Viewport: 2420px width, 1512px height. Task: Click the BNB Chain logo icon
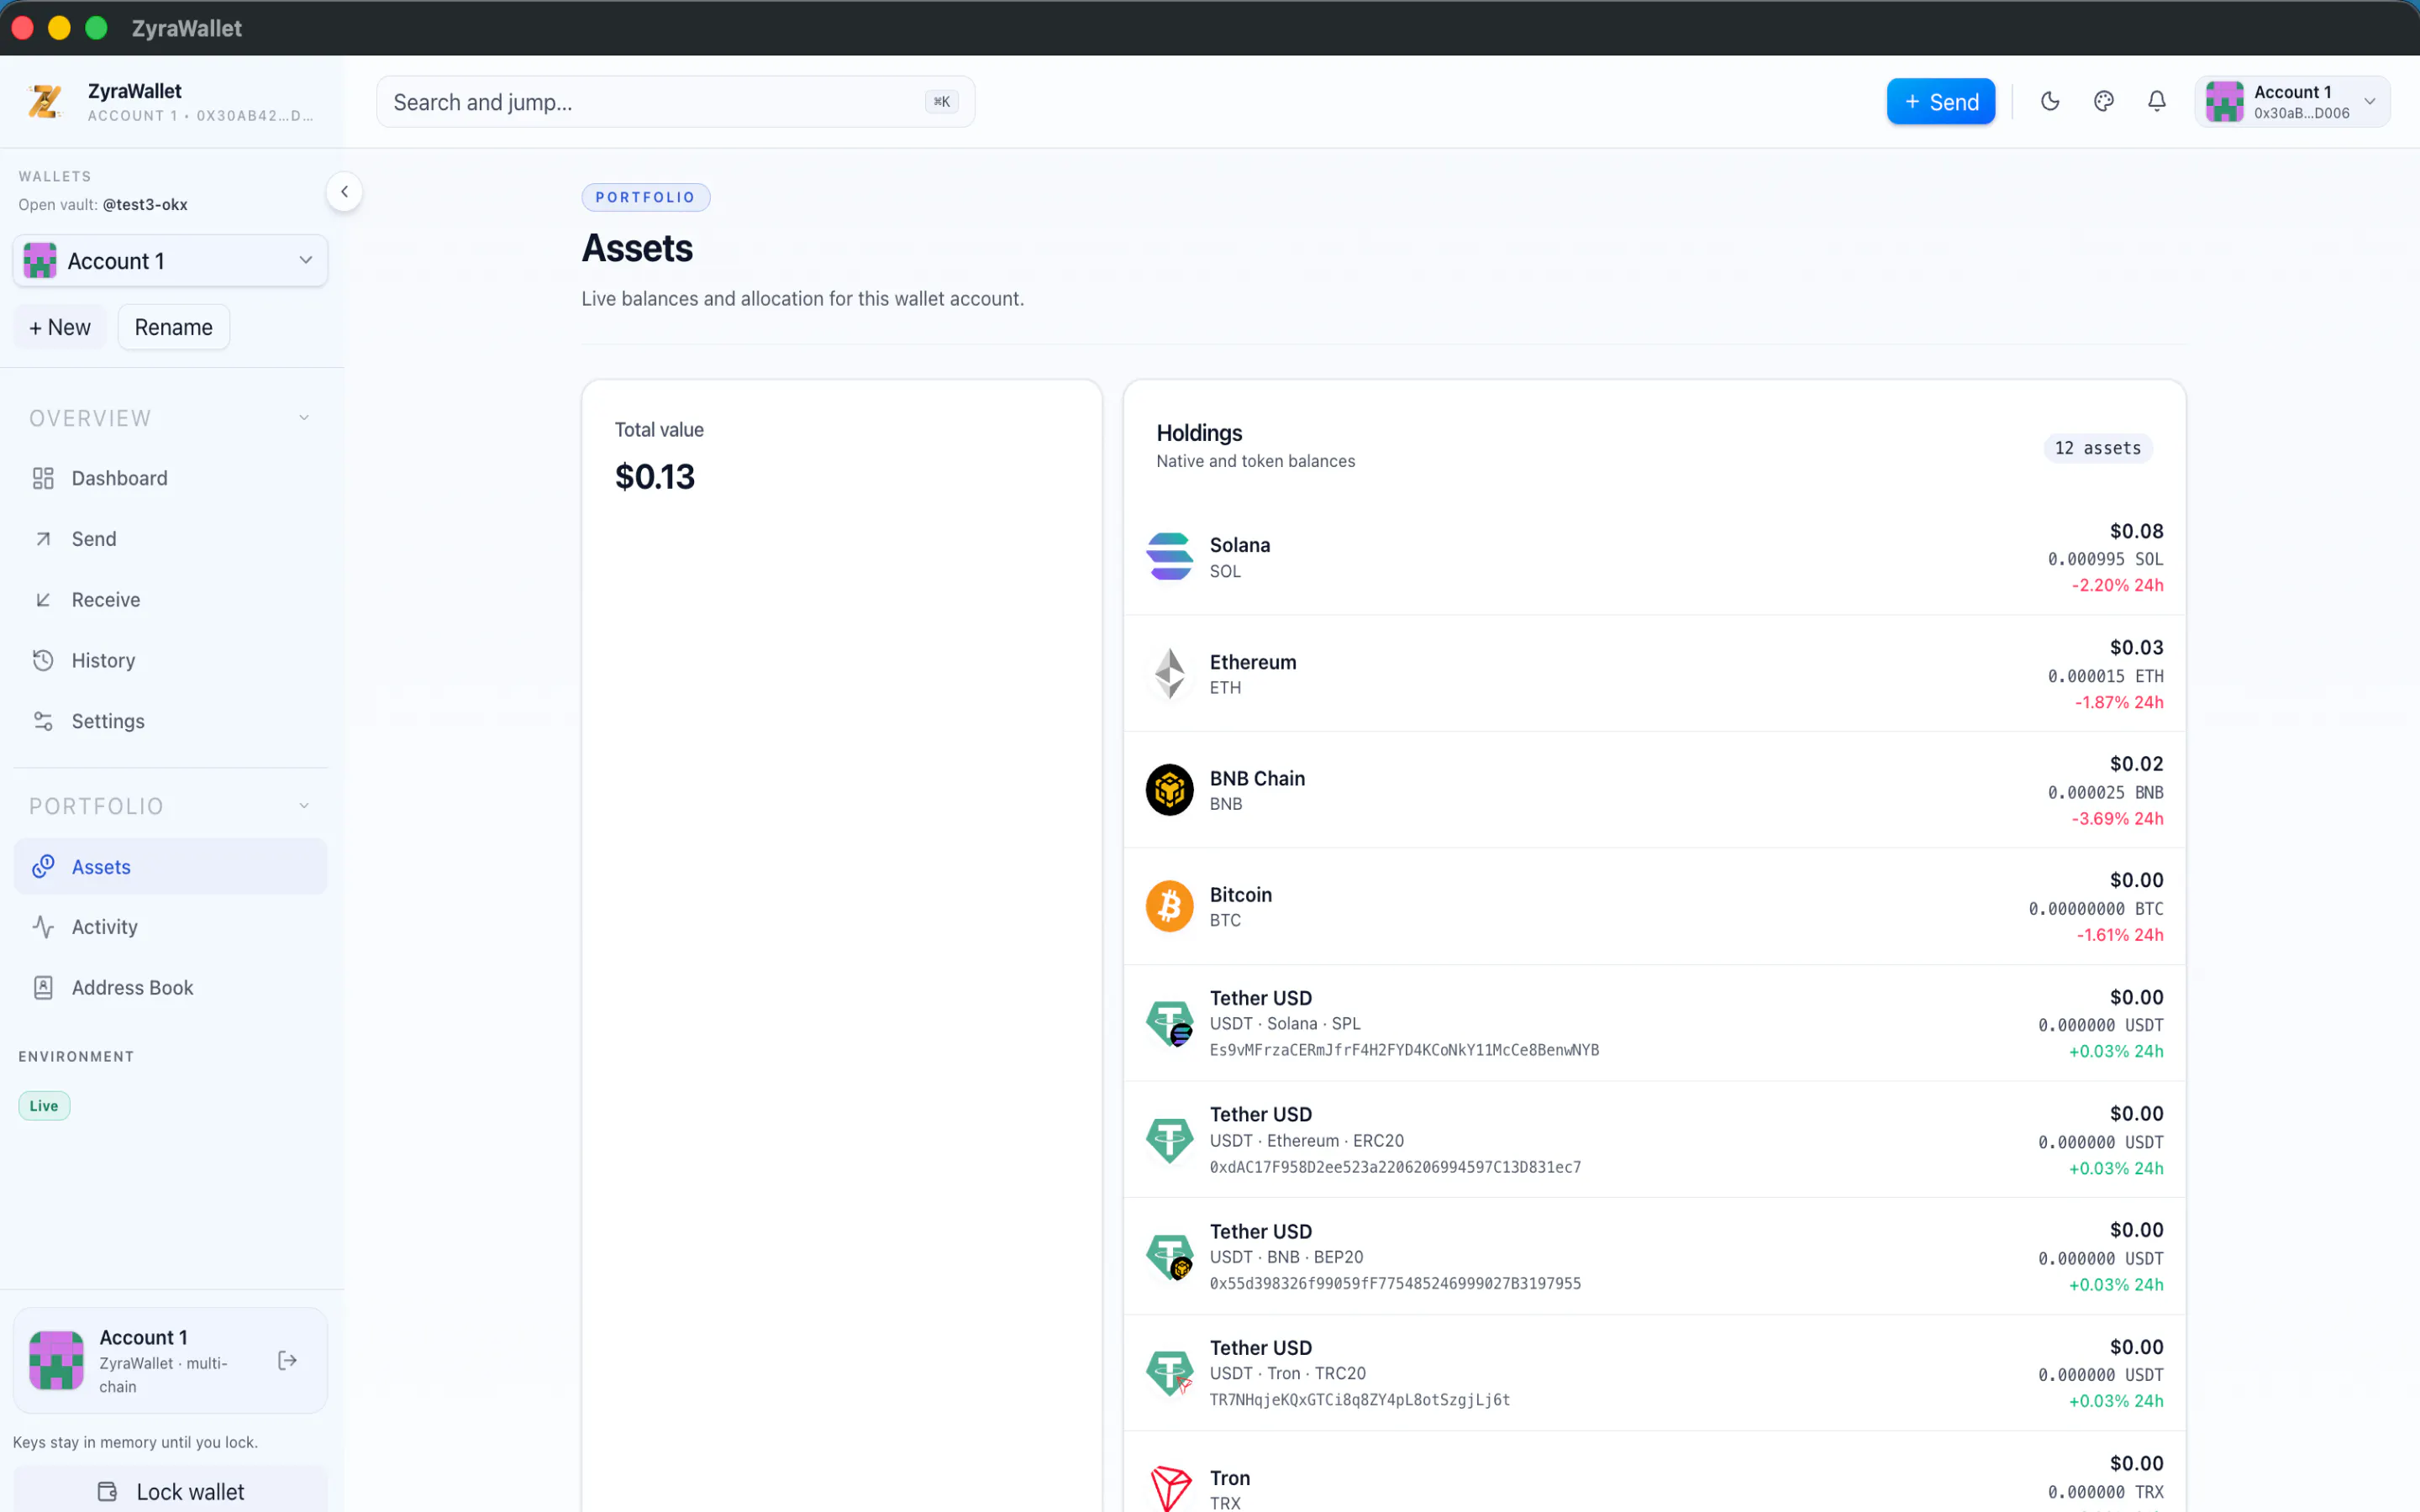[x=1169, y=790]
